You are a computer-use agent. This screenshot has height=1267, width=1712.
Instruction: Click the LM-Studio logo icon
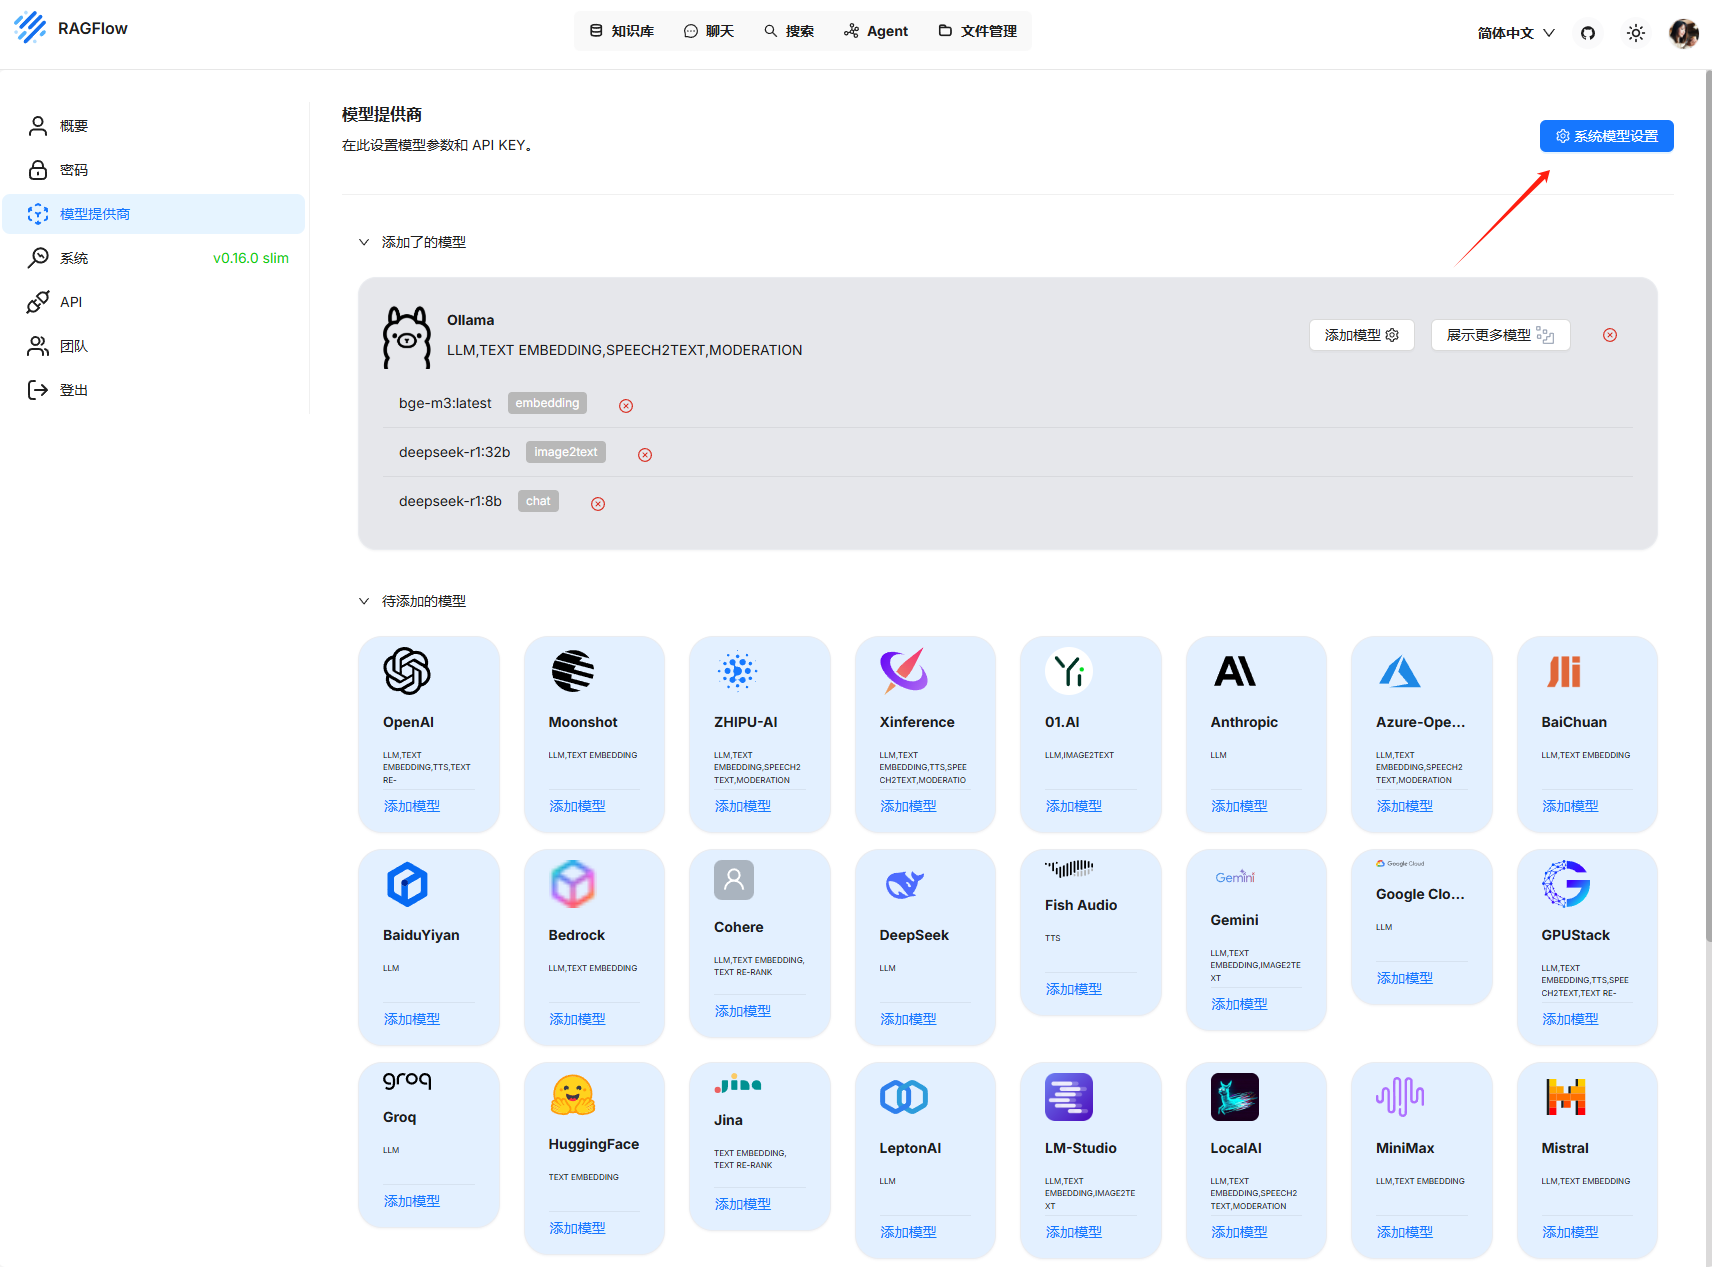click(1069, 1097)
